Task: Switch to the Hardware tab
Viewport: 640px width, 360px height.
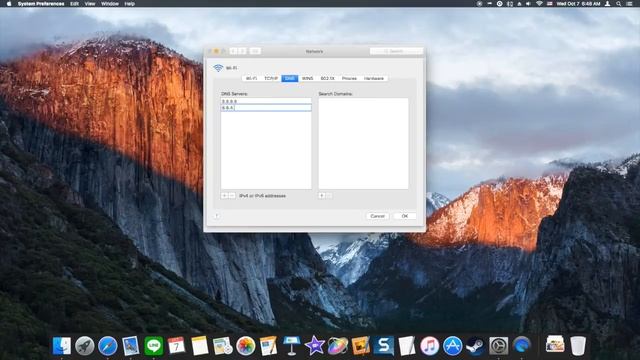Action: click(374, 78)
